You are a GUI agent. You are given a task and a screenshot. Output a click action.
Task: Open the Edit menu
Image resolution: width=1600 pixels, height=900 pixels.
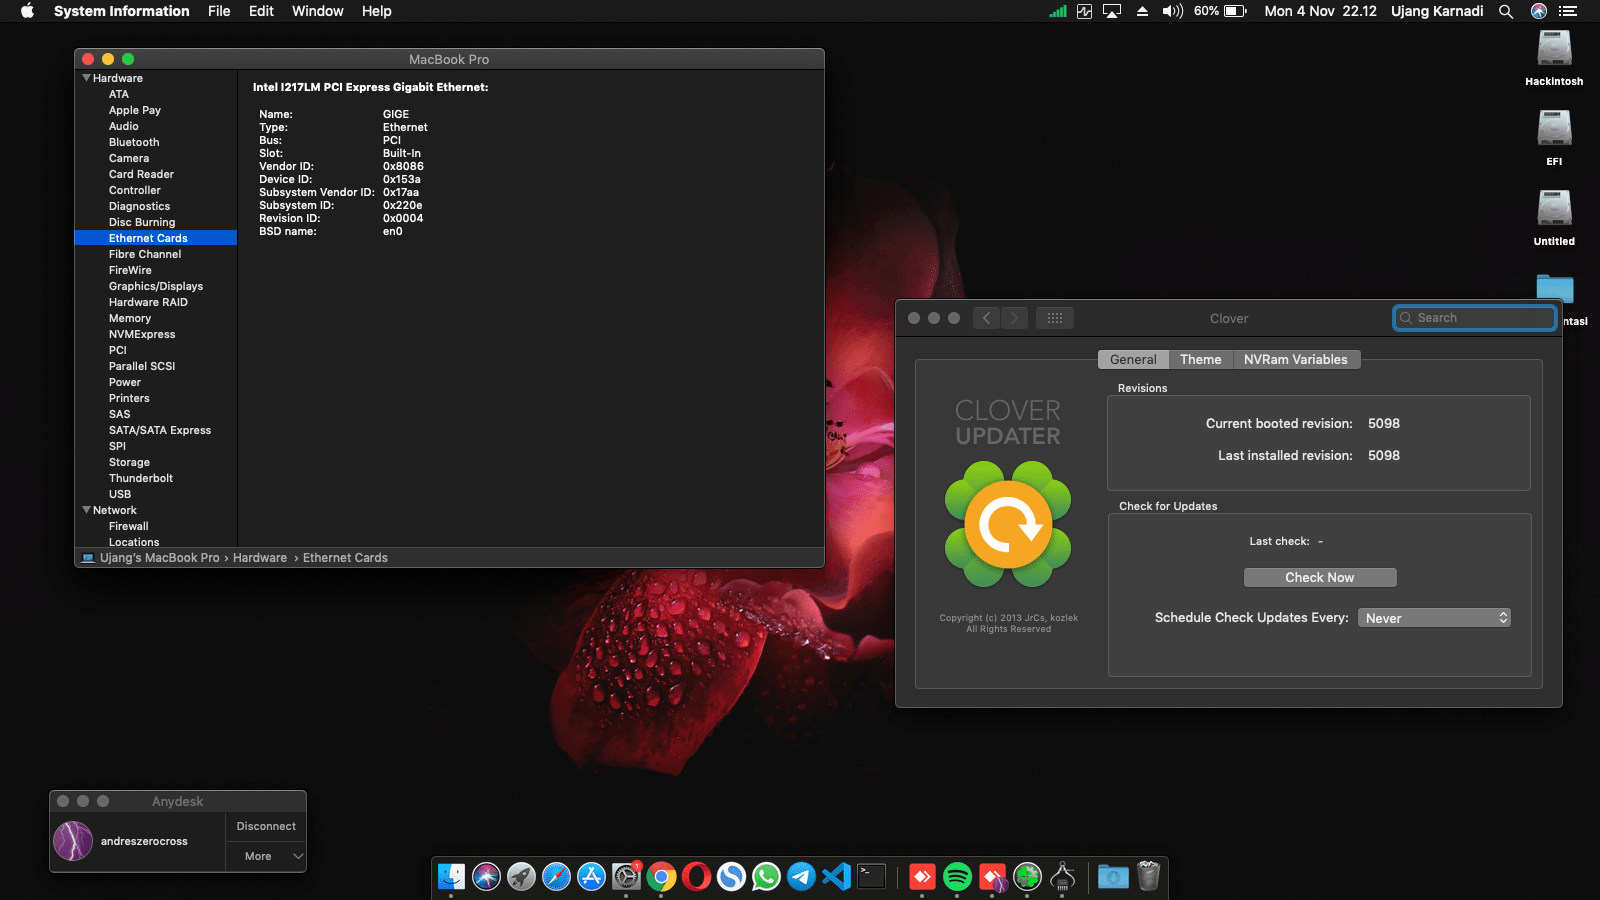click(x=261, y=11)
